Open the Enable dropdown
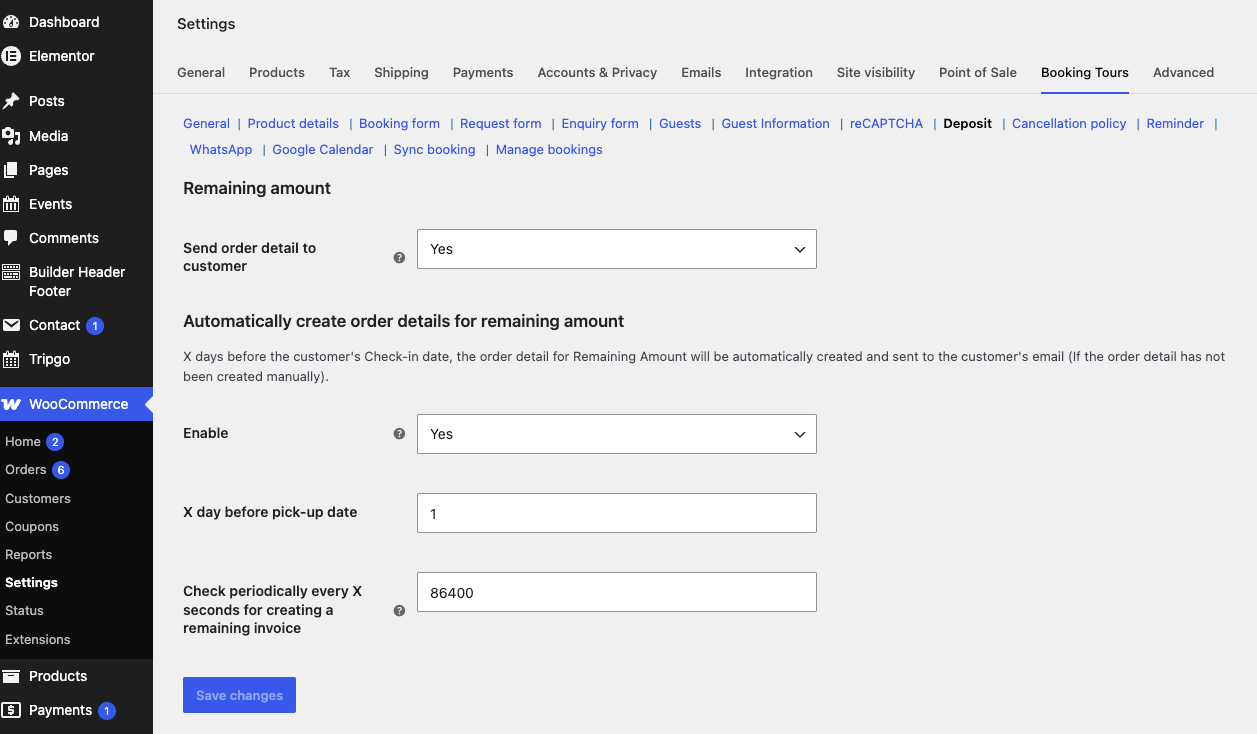1257x734 pixels. pyautogui.click(x=617, y=434)
